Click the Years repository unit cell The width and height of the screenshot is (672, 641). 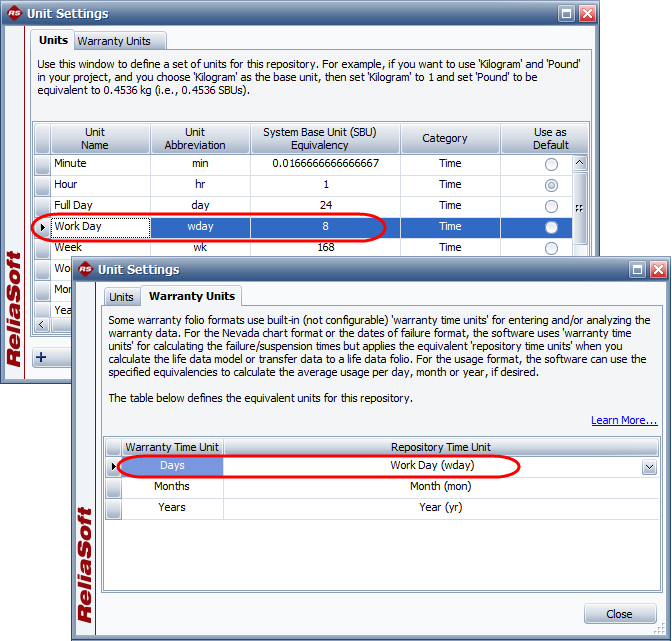(x=440, y=508)
